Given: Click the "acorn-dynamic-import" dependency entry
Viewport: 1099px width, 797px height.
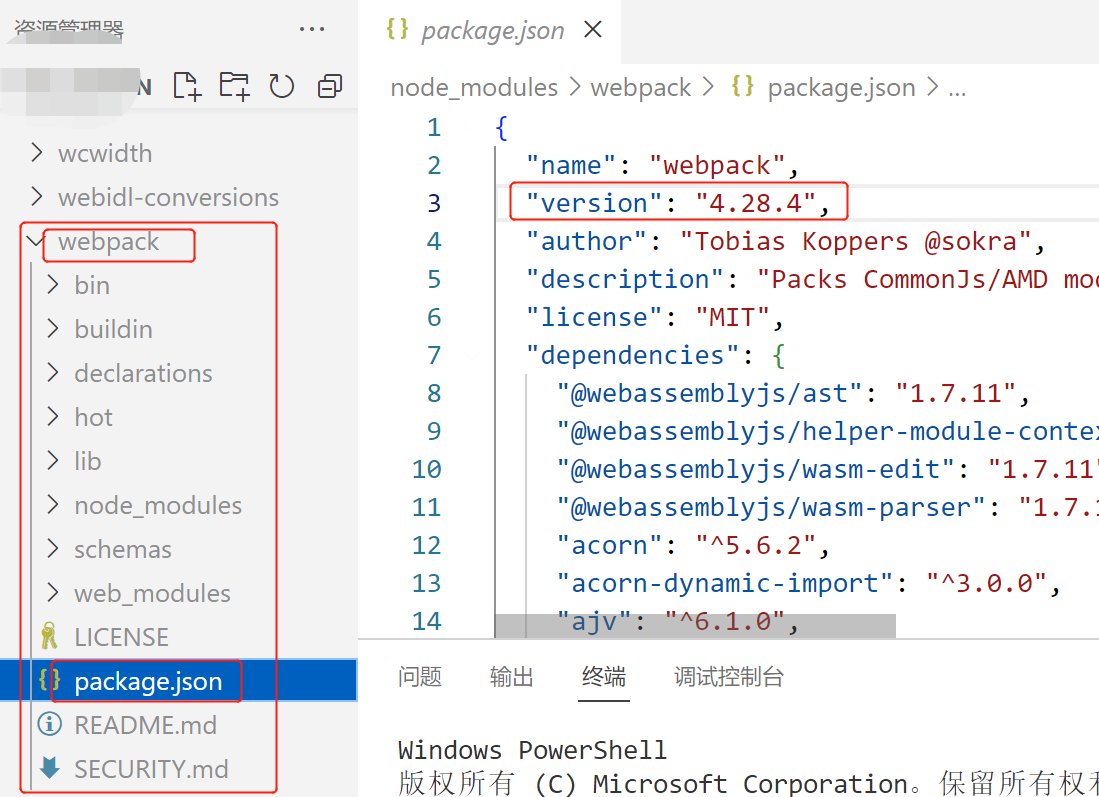Looking at the screenshot, I should tap(807, 583).
